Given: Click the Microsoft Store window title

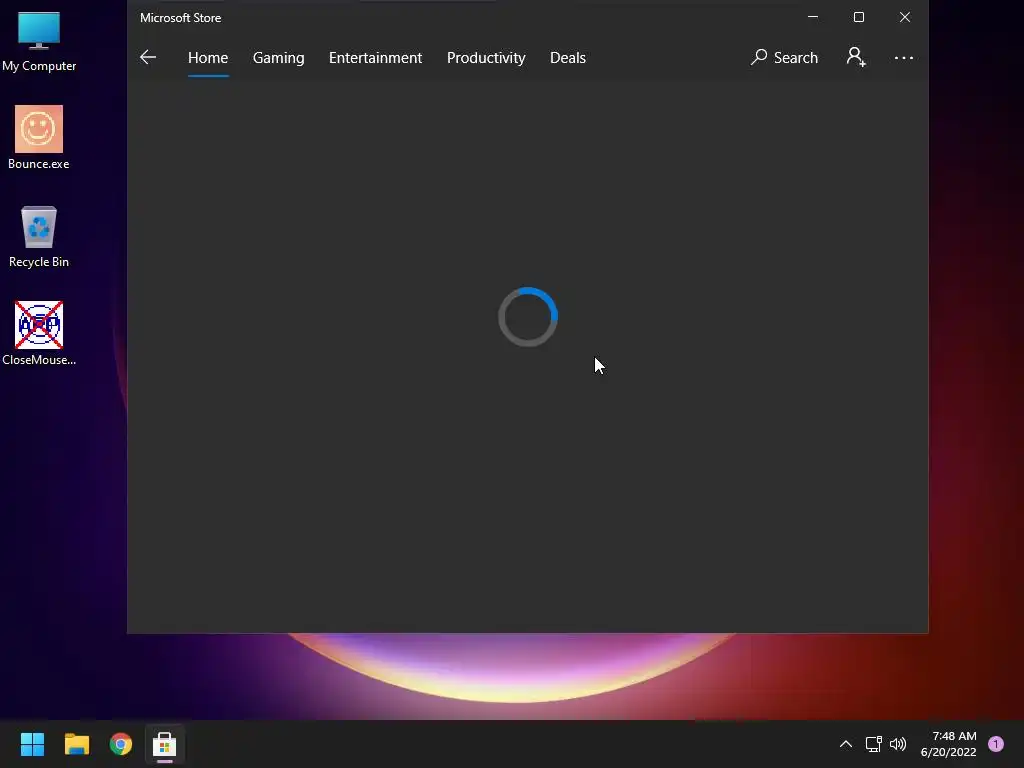Looking at the screenshot, I should pyautogui.click(x=181, y=18).
